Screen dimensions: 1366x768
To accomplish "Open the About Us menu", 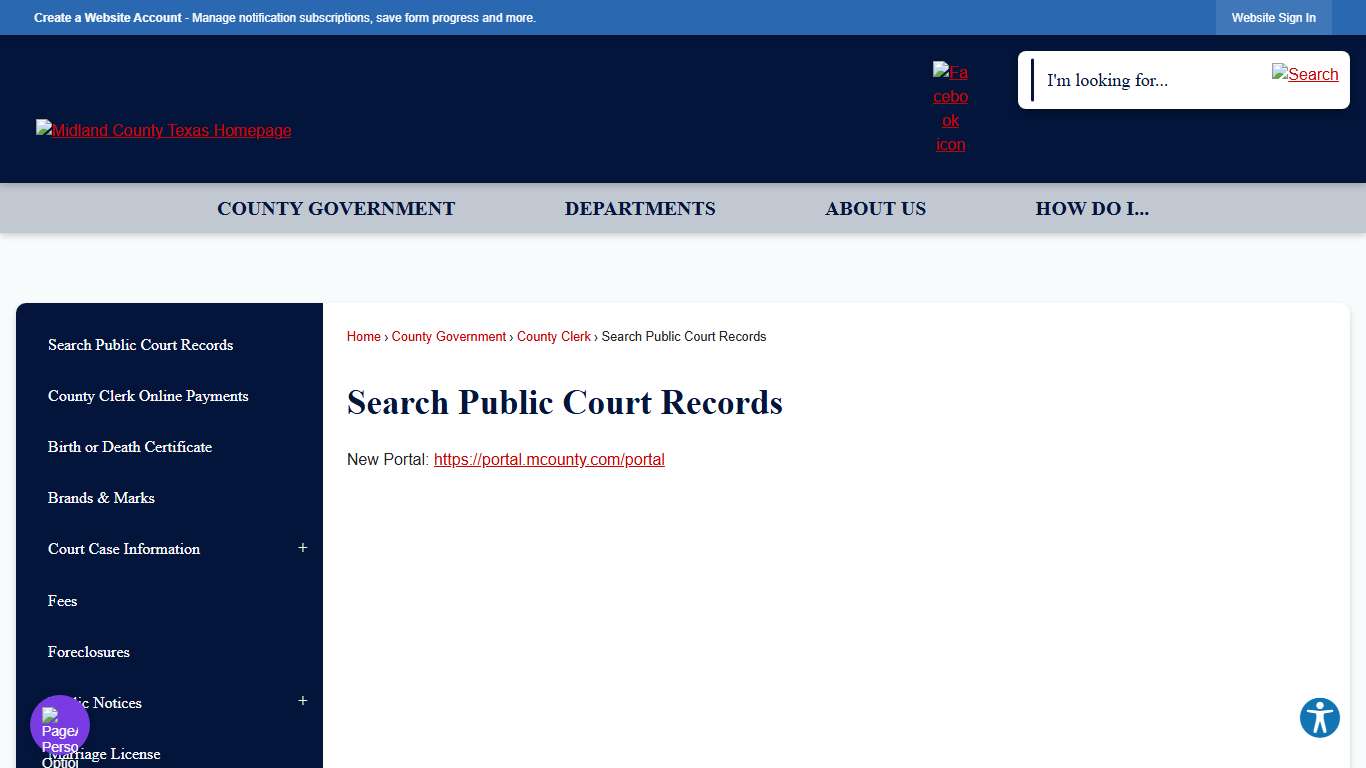I will point(875,208).
